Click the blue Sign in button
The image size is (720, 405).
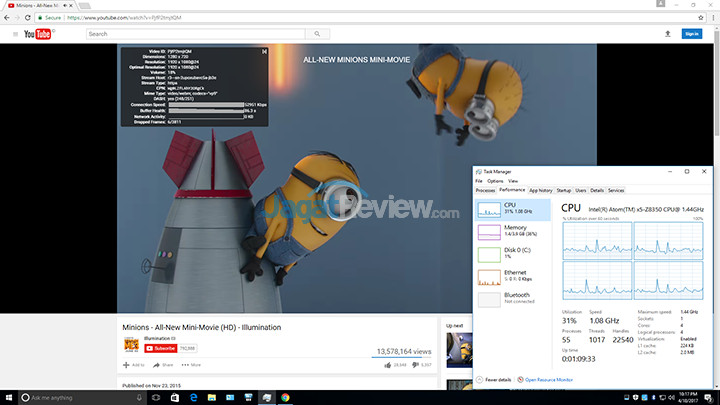[691, 34]
